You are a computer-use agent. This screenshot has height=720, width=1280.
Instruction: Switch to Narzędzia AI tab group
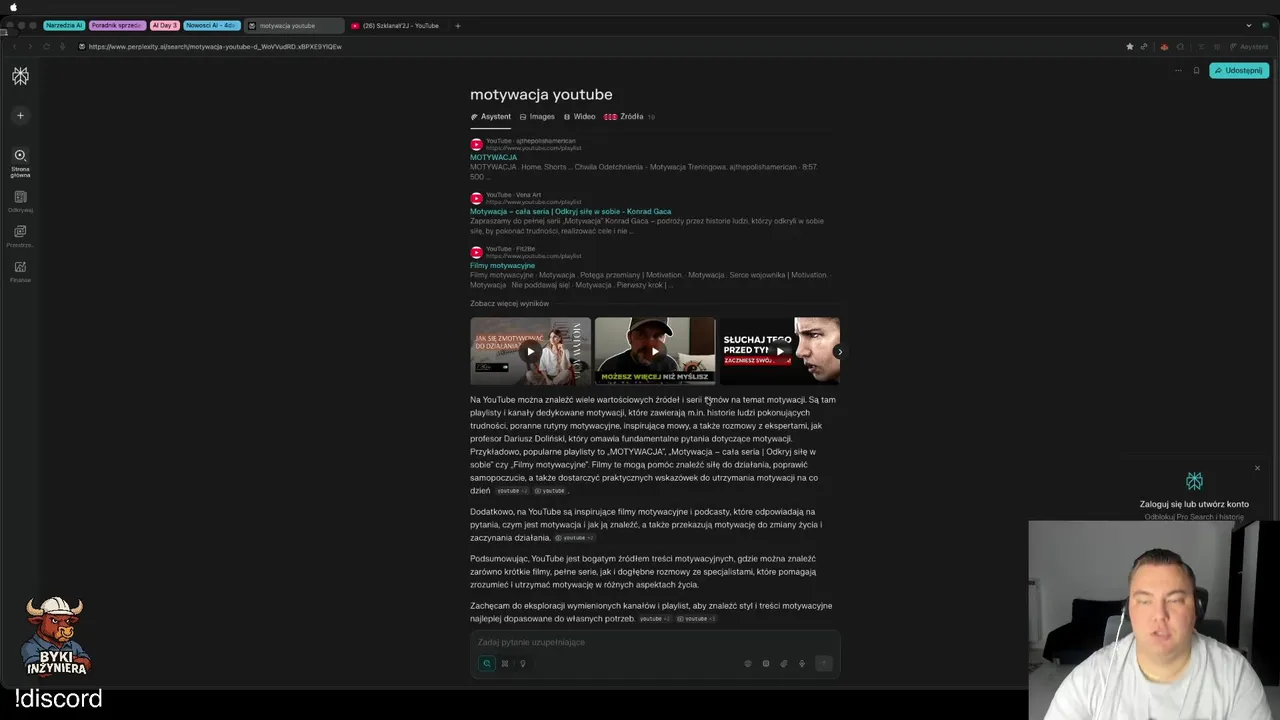[64, 25]
